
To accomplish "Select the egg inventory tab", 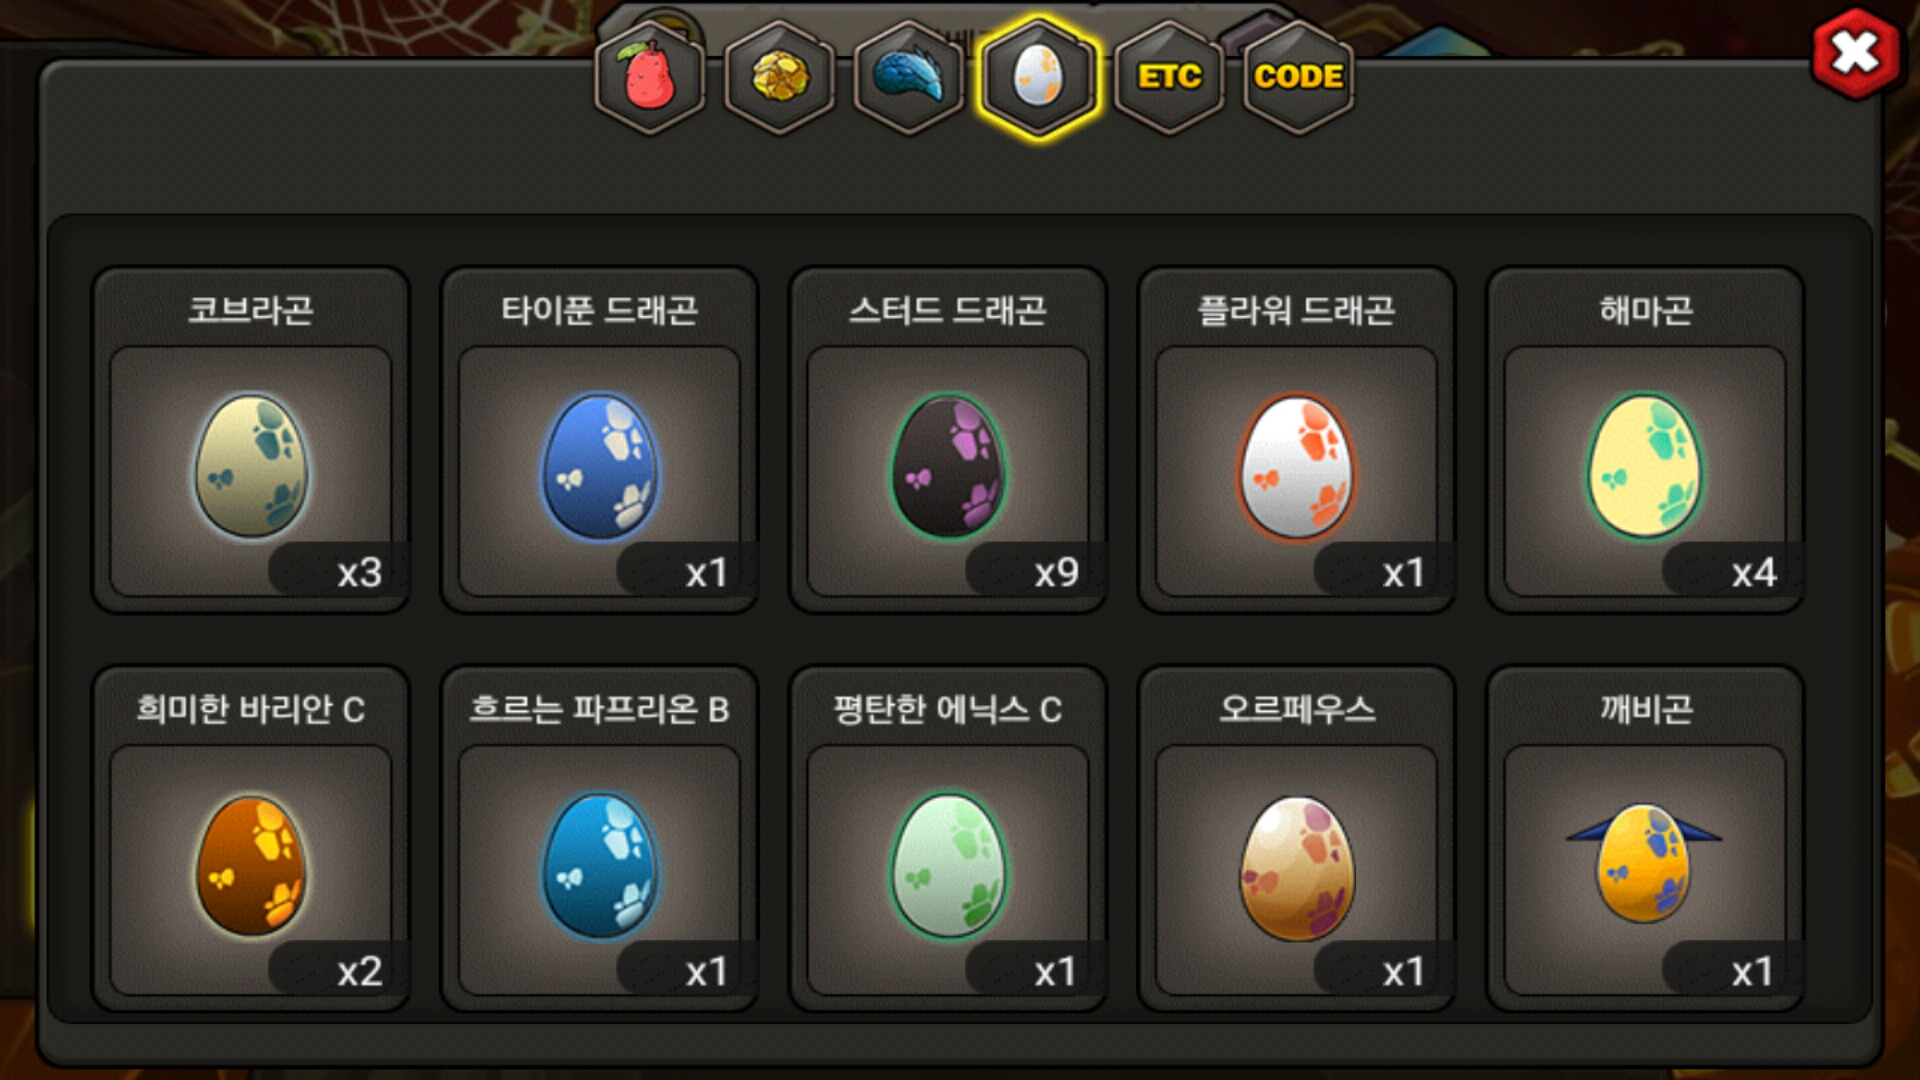I will point(1039,77).
